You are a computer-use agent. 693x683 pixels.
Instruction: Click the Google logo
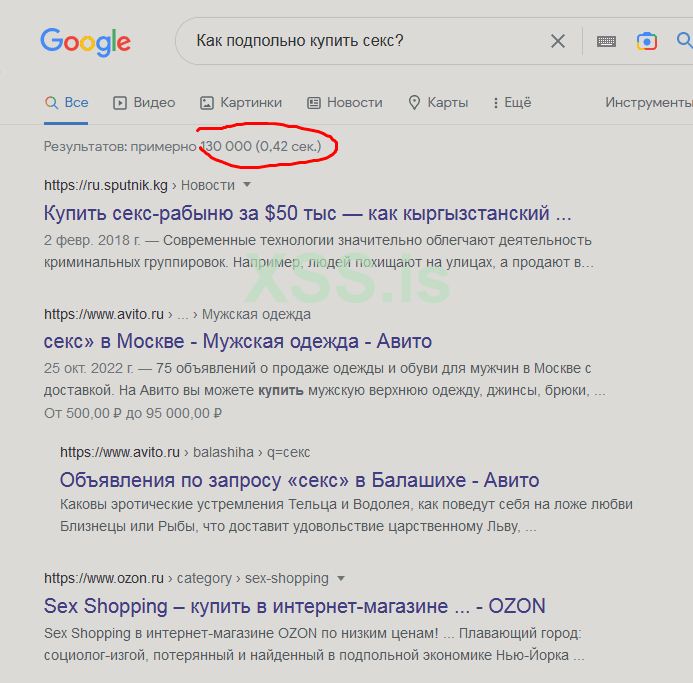(x=86, y=42)
